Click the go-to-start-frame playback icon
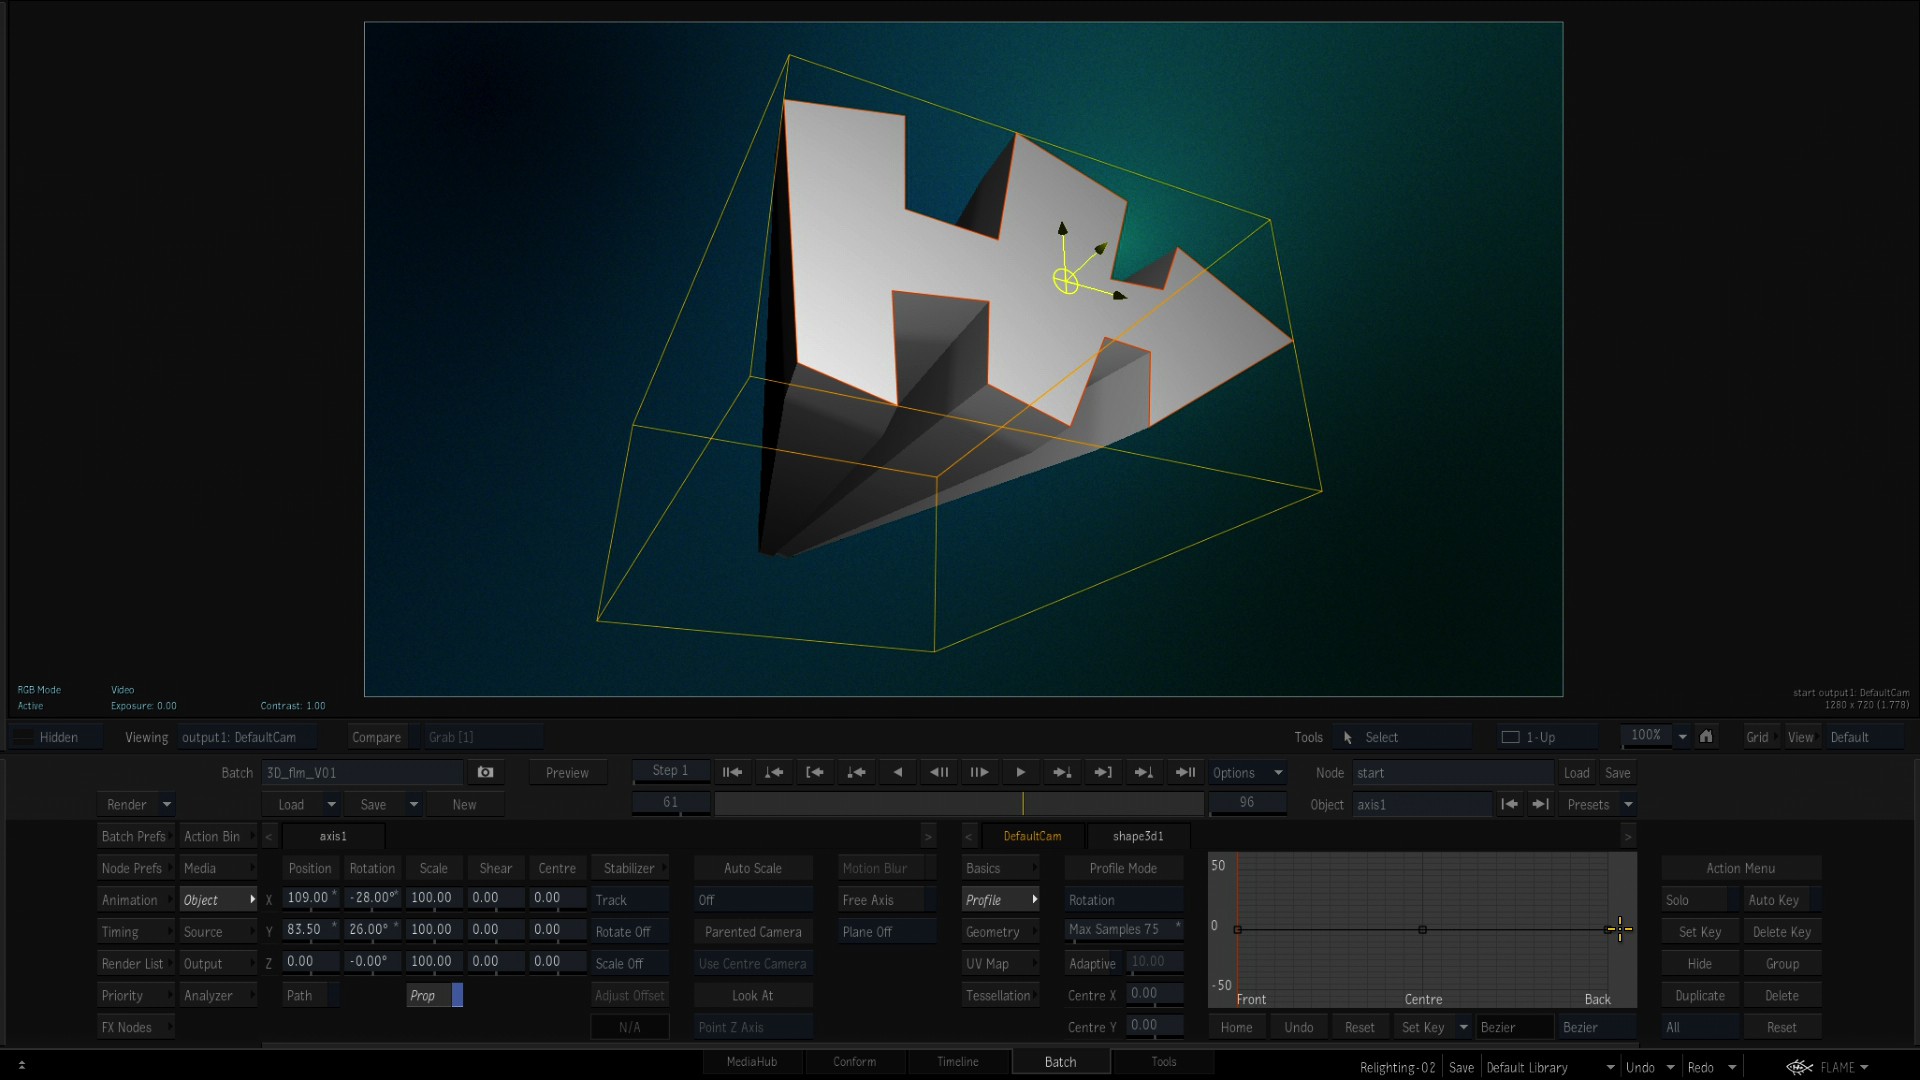This screenshot has width=1920, height=1080. (x=732, y=772)
